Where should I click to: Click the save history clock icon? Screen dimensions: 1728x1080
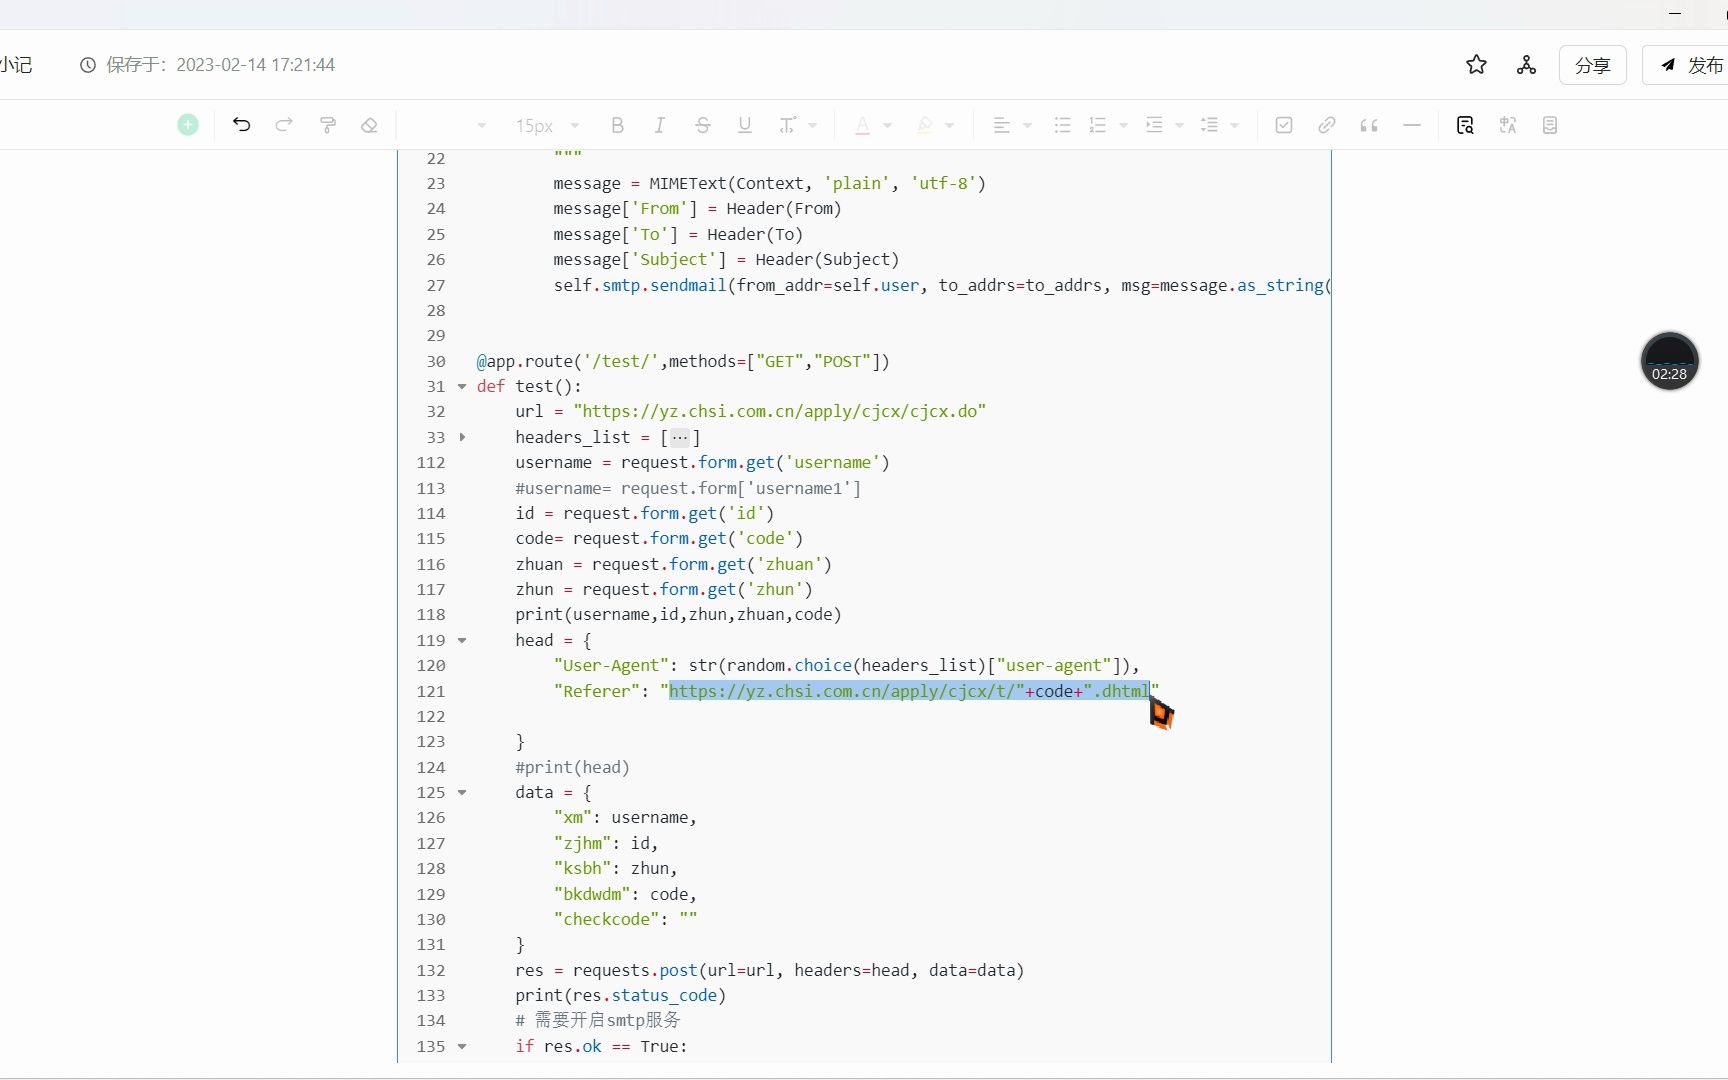point(88,65)
